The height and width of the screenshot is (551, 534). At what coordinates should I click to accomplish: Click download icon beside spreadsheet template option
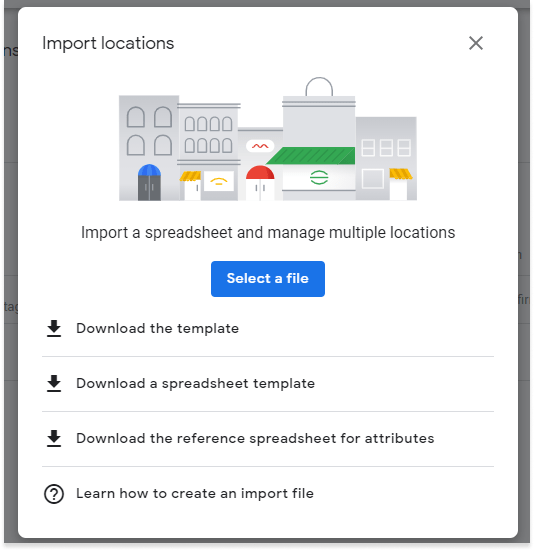click(x=54, y=383)
